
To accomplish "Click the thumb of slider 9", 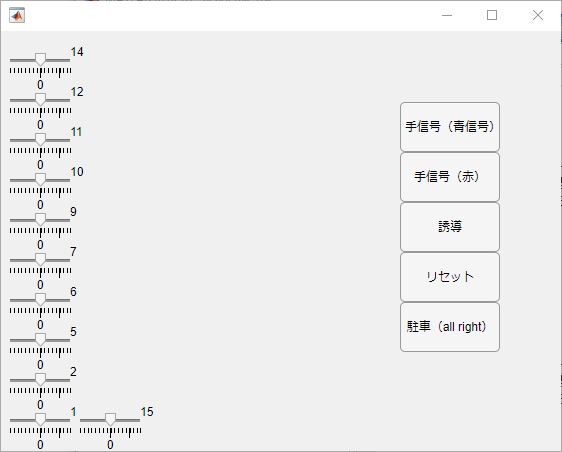I will click(41, 220).
